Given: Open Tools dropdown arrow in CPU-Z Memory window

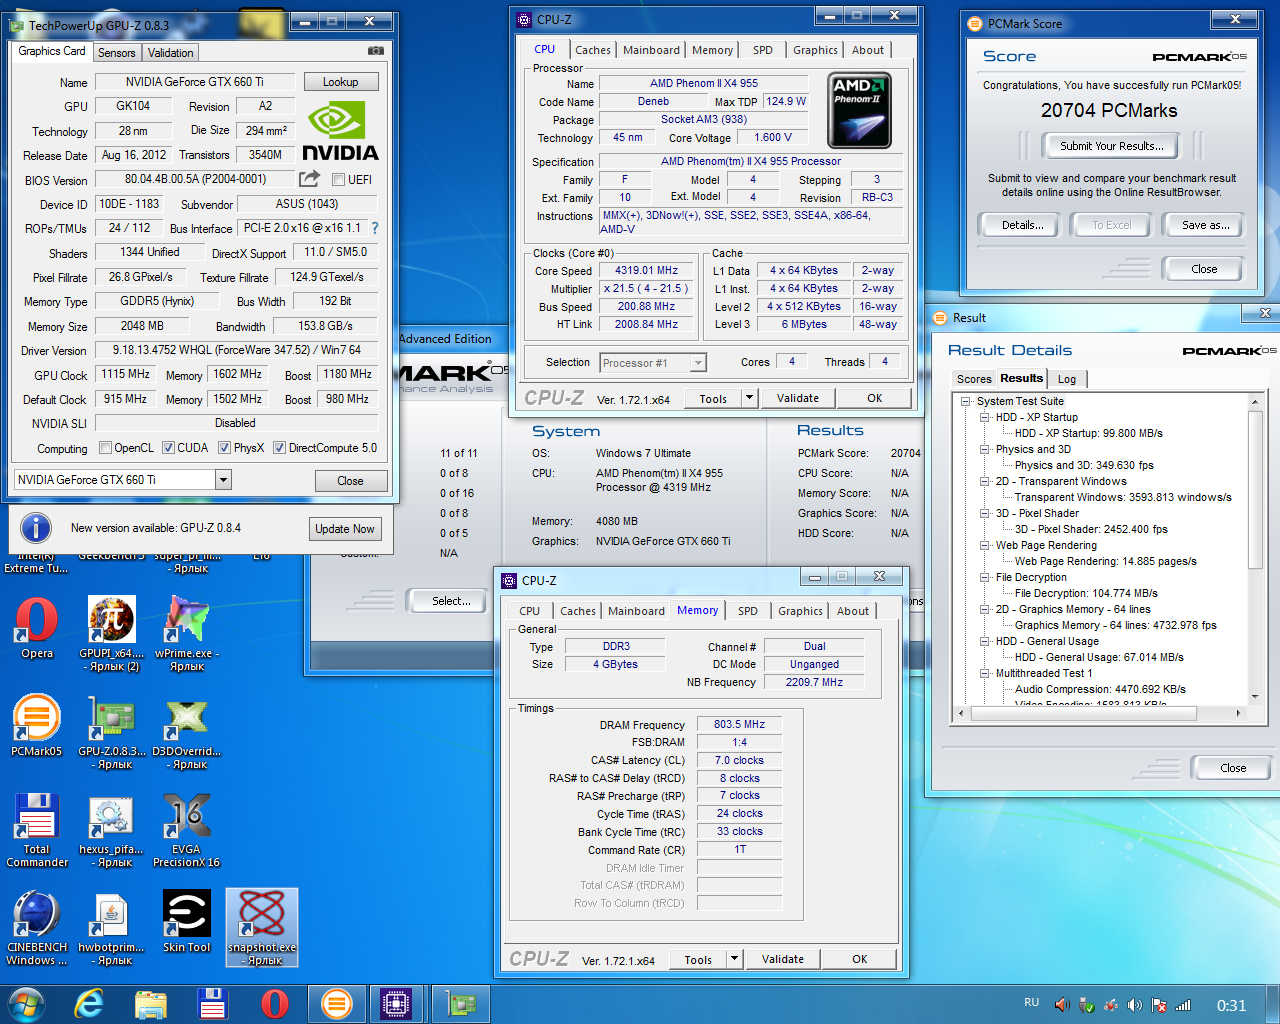Looking at the screenshot, I should [x=734, y=959].
